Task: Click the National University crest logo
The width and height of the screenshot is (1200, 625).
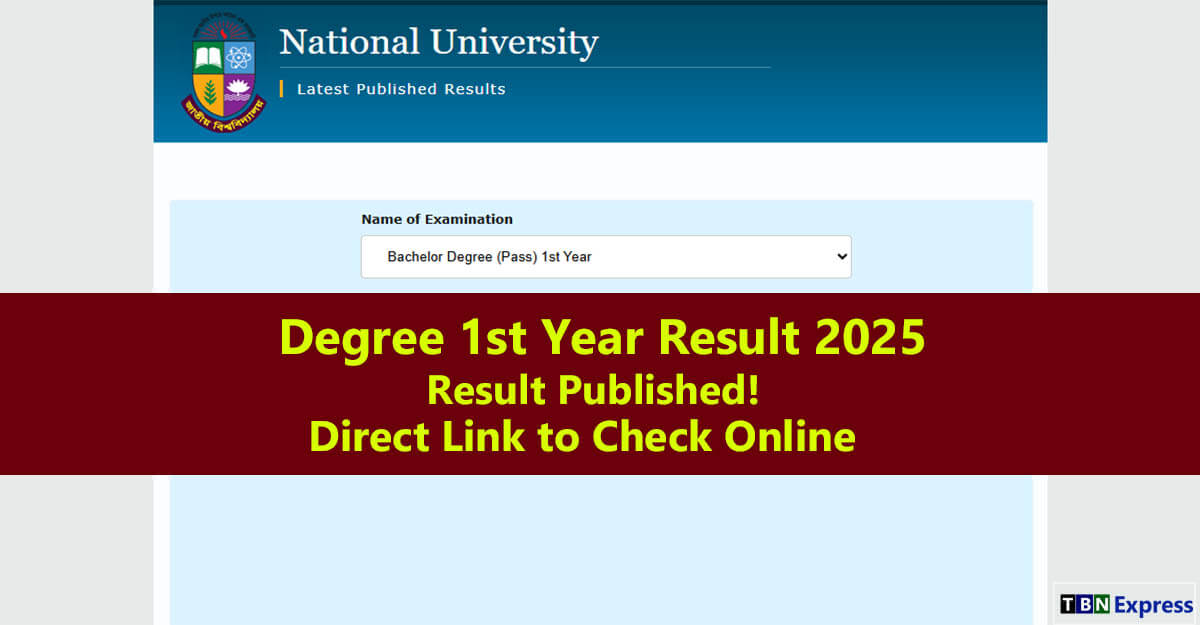Action: tap(224, 73)
